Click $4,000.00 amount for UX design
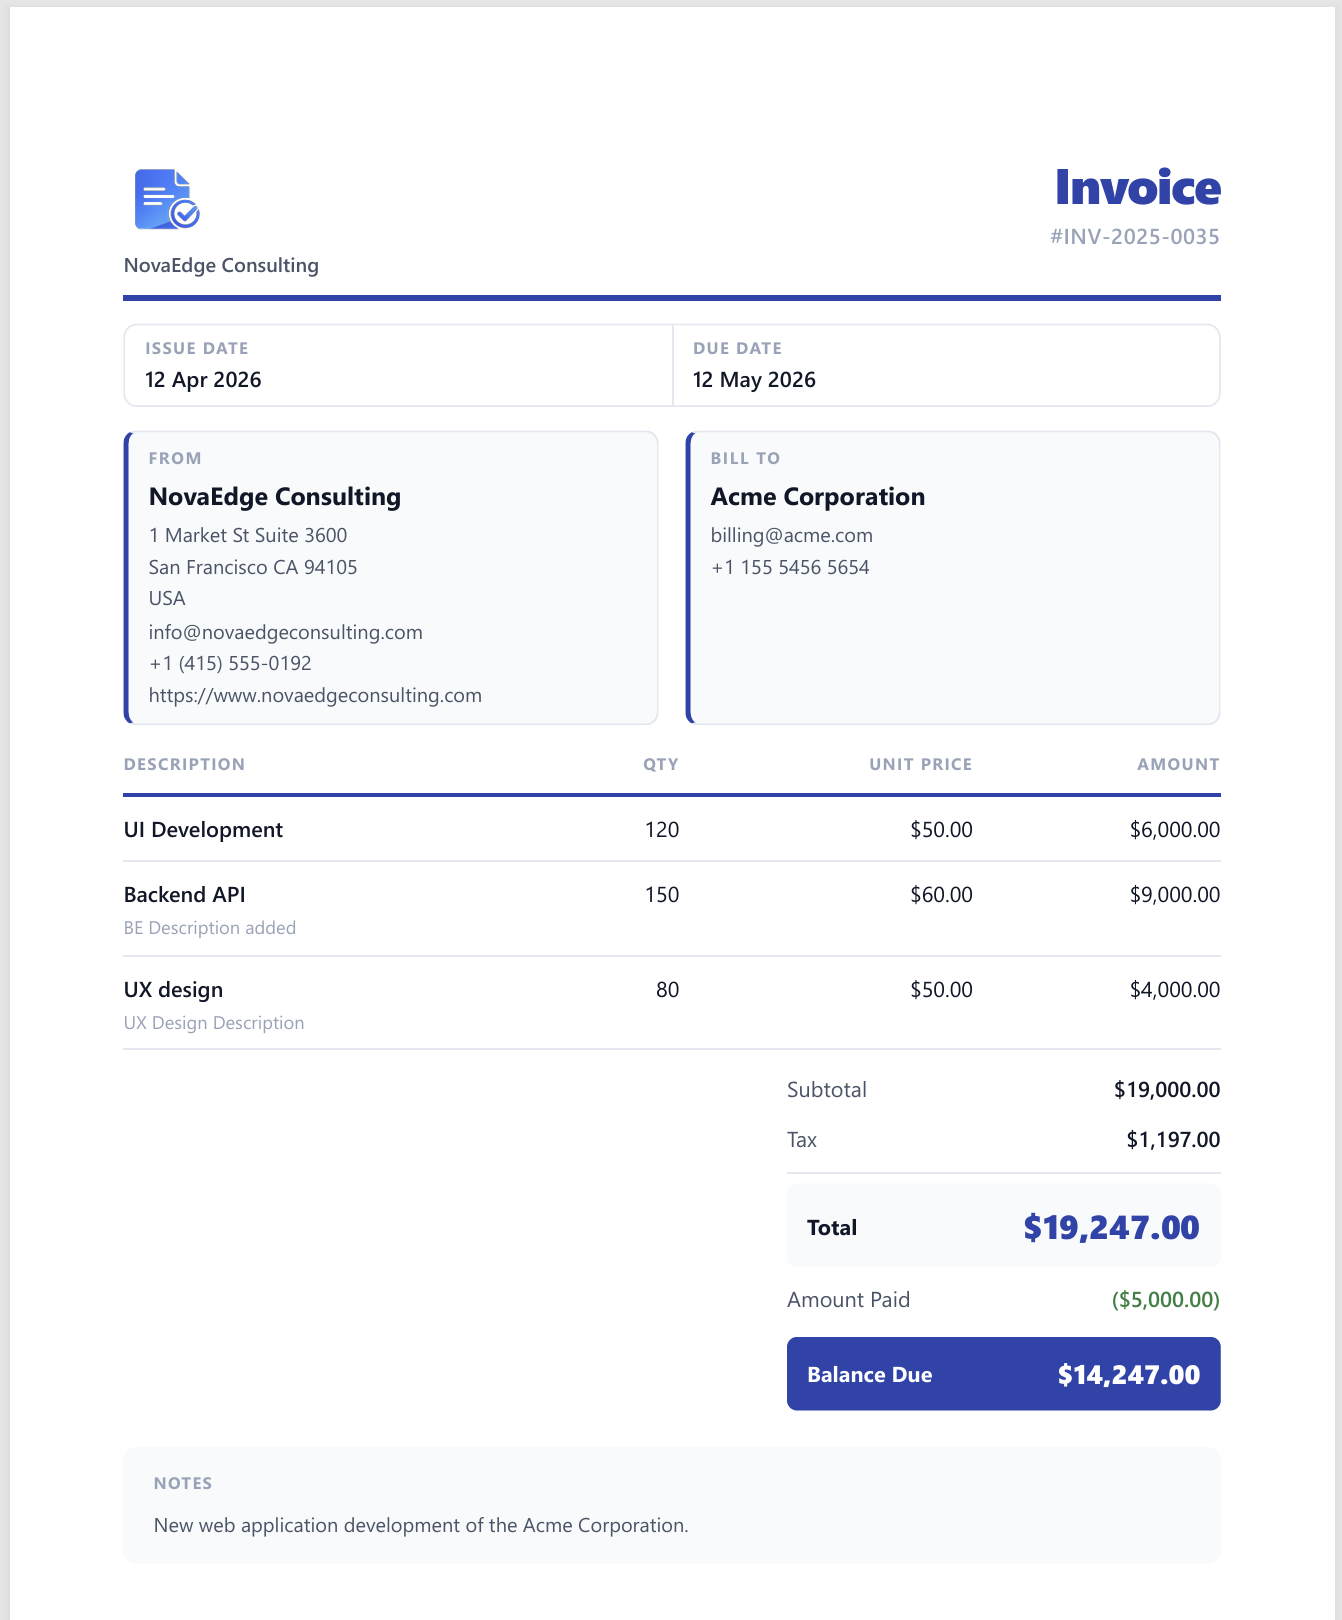Screen dimensions: 1342x1620 pyautogui.click(x=1175, y=990)
